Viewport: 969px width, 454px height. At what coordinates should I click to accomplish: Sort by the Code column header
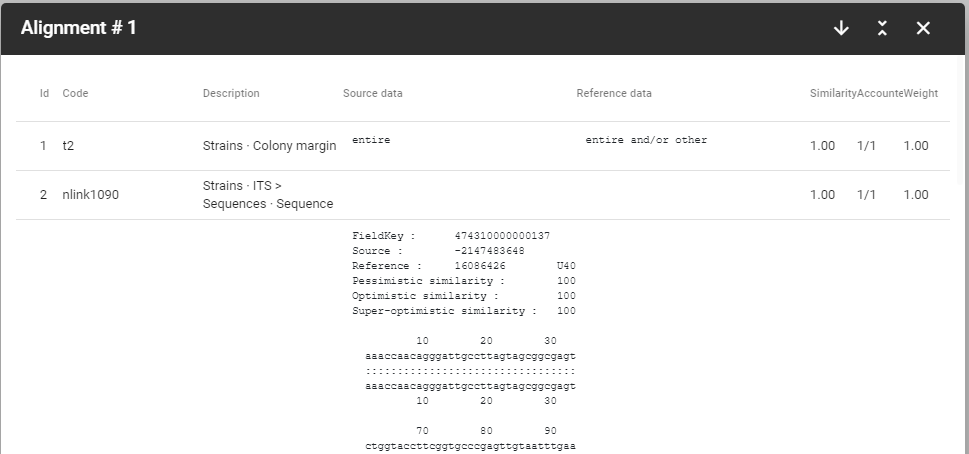click(75, 93)
